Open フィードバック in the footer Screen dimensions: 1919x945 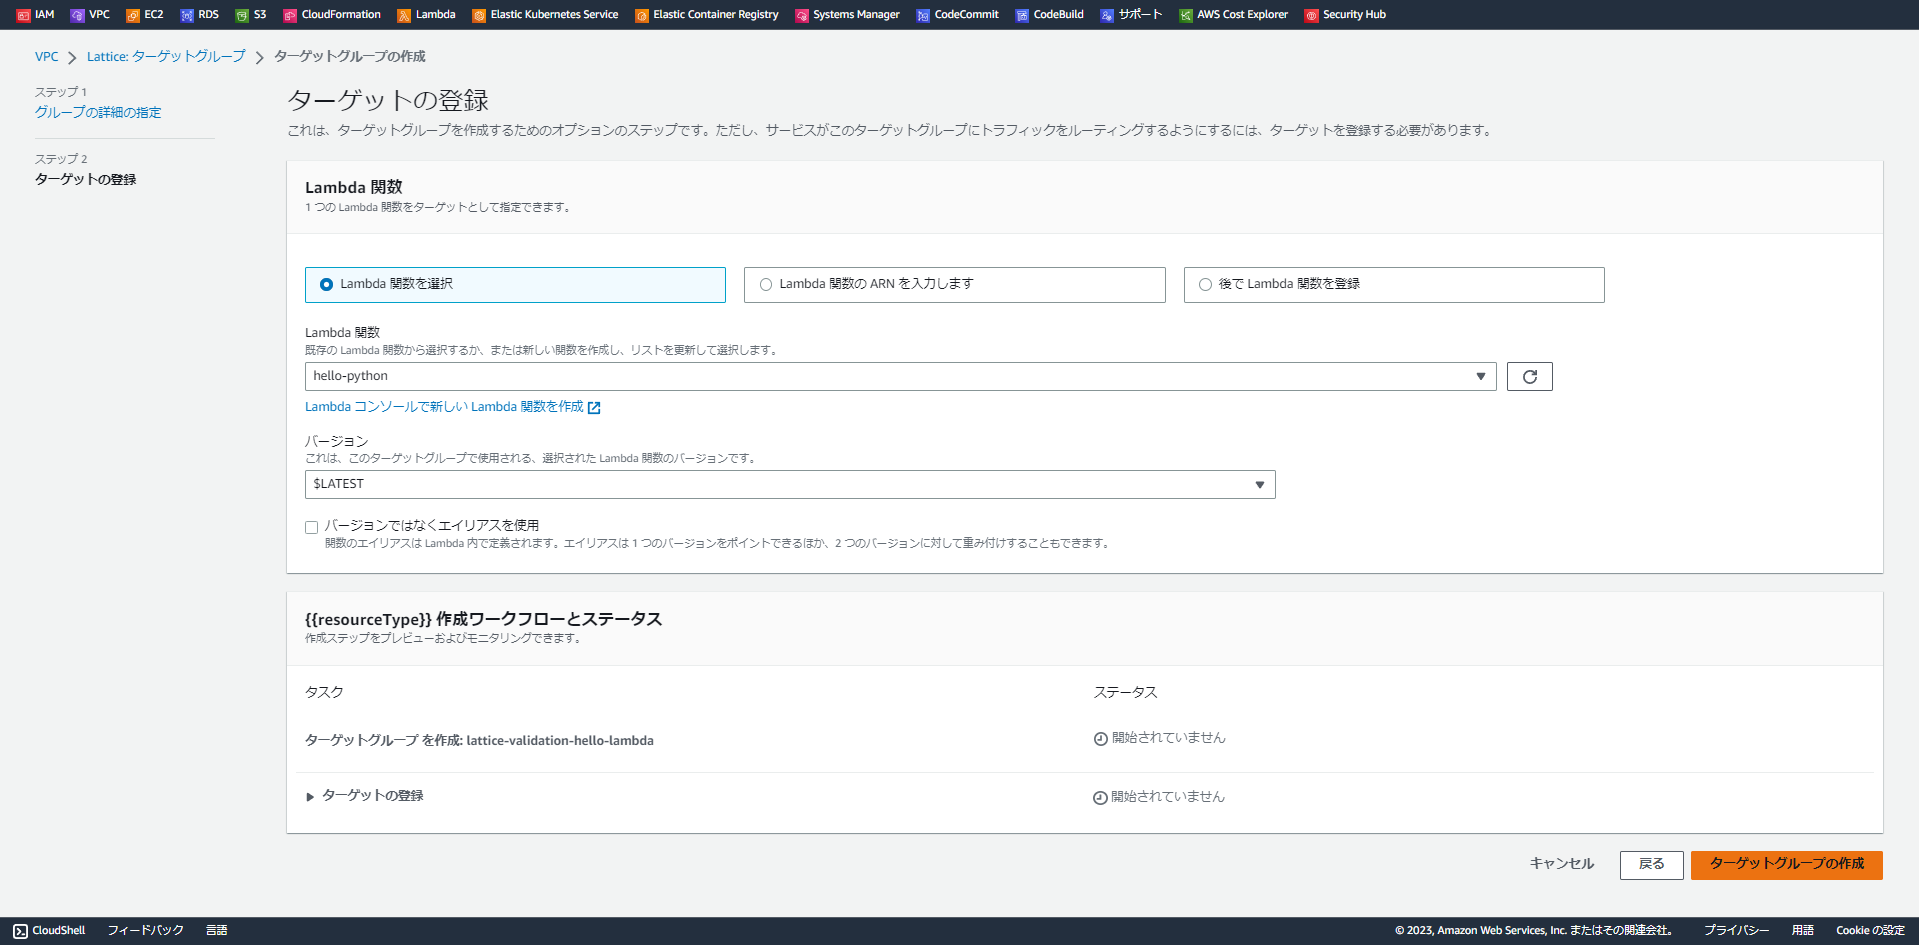[146, 931]
